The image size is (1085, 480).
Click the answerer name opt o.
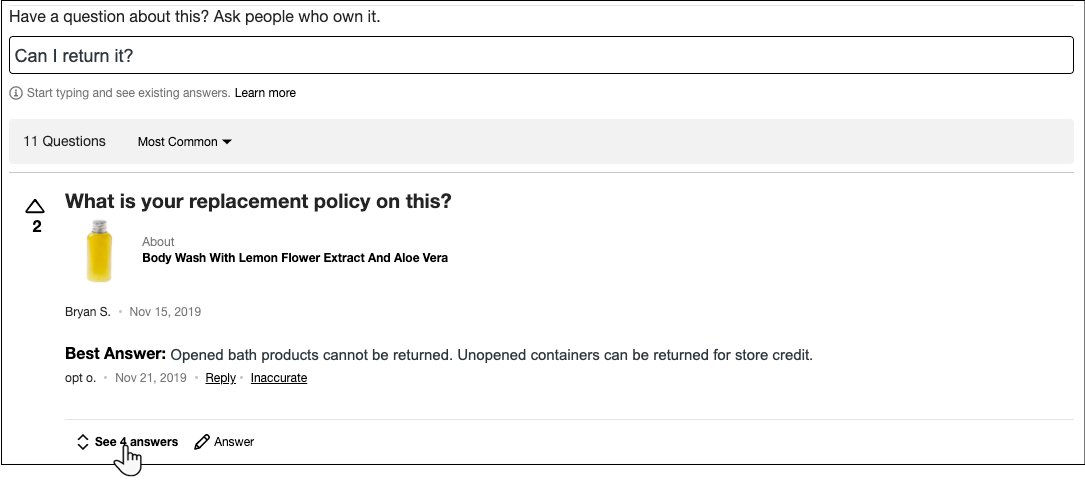[x=80, y=378]
